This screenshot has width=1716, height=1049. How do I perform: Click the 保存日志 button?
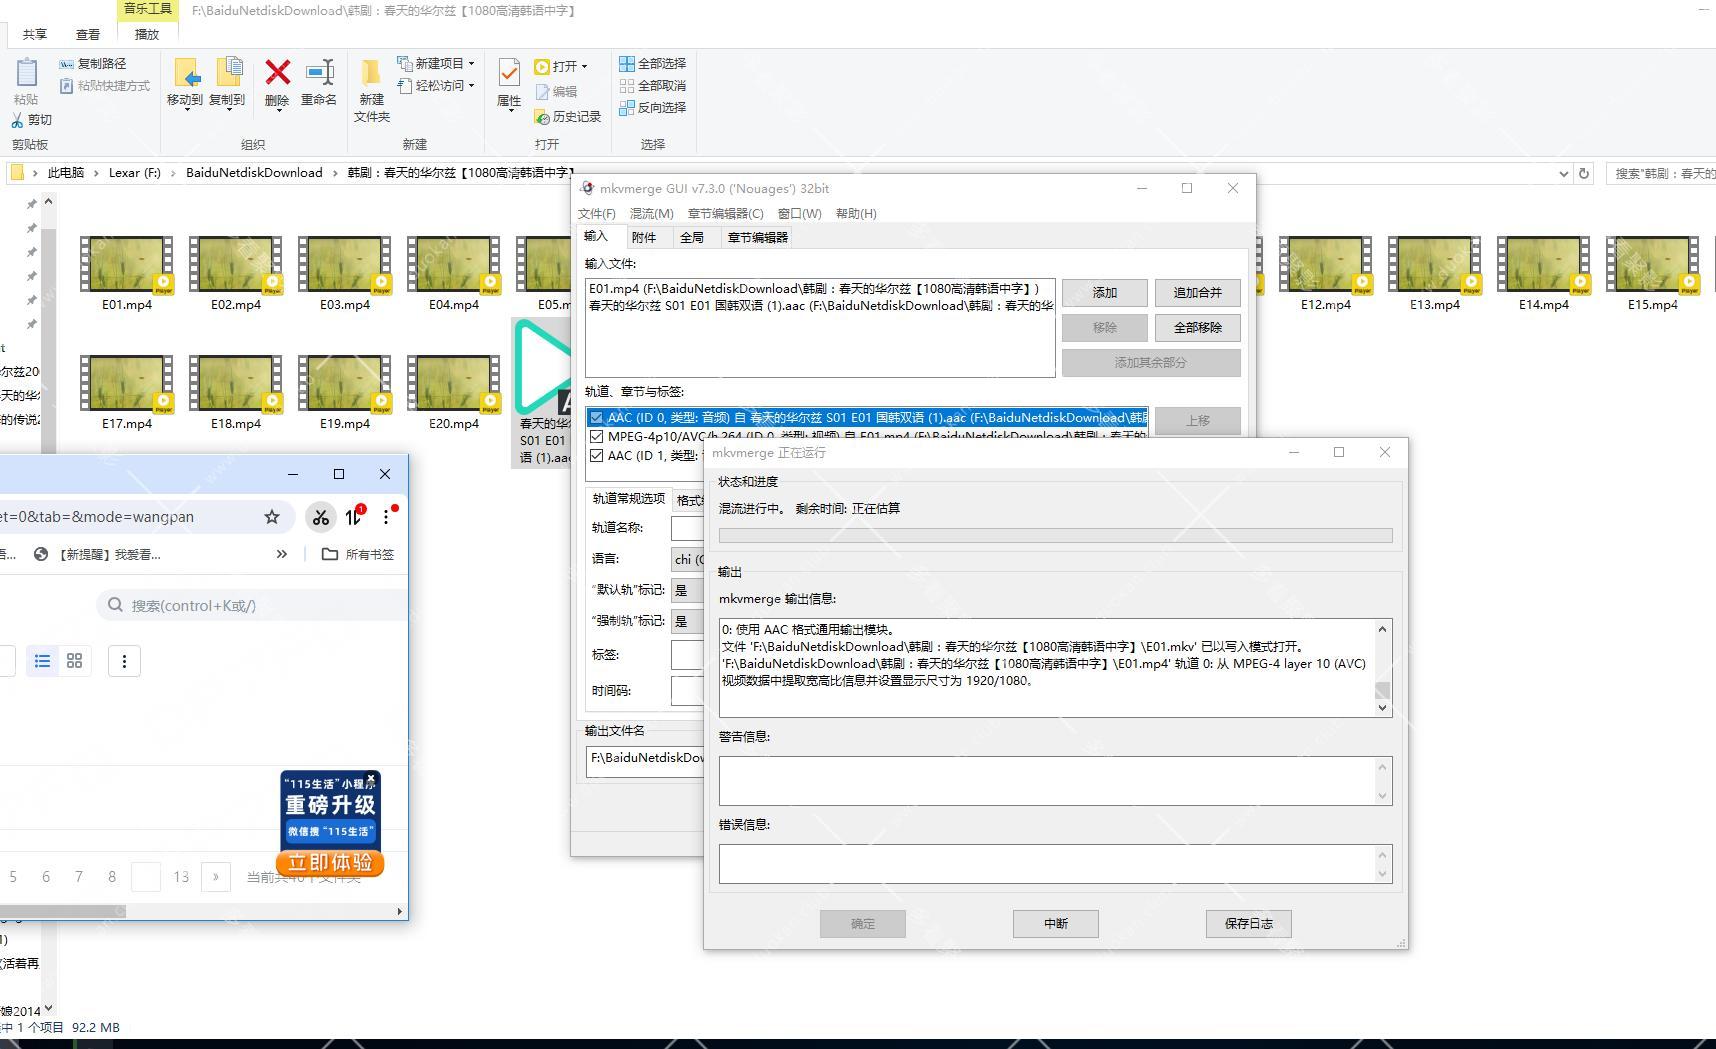click(1248, 924)
